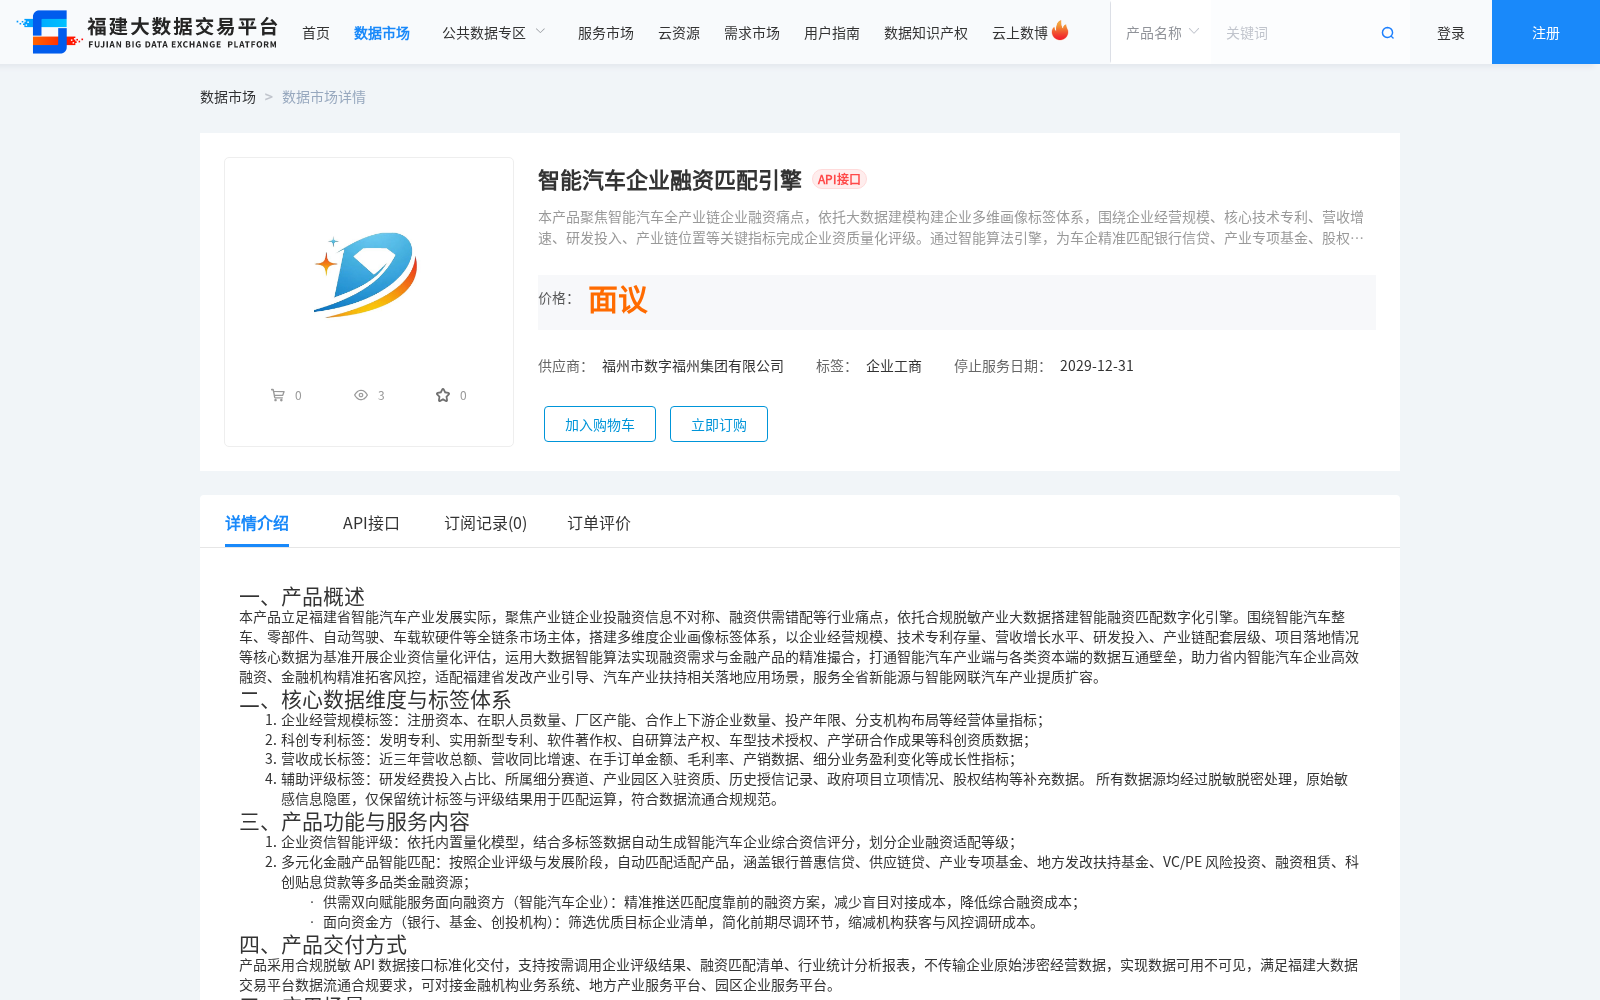Click the stop date 2029-12-31
1600x1000 pixels.
[1097, 366]
